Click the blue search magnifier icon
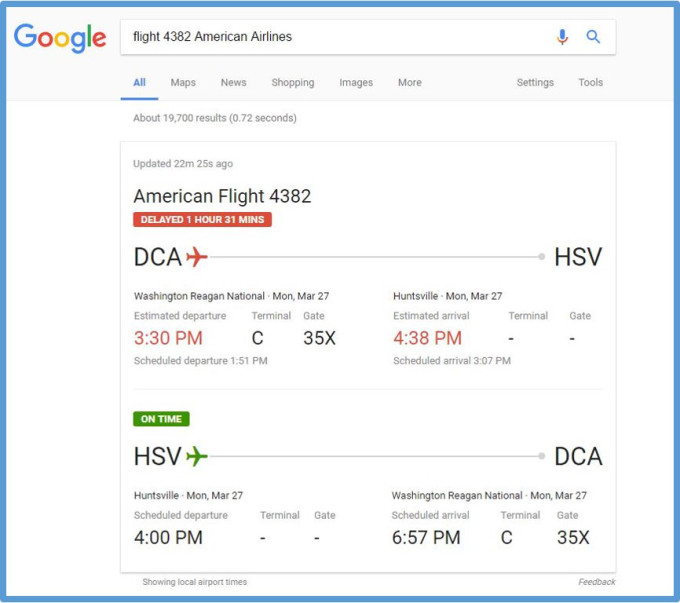This screenshot has height=603, width=680. (593, 37)
